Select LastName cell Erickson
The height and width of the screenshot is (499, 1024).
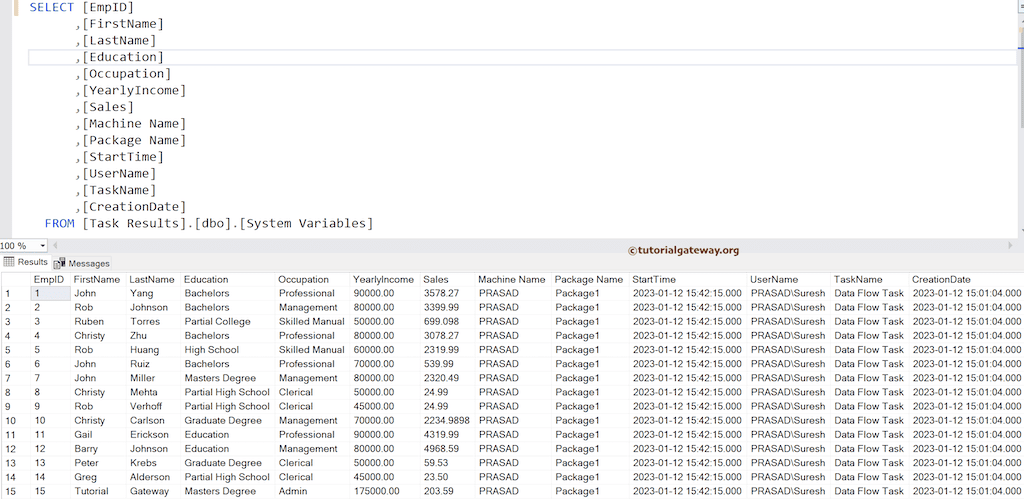(153, 434)
